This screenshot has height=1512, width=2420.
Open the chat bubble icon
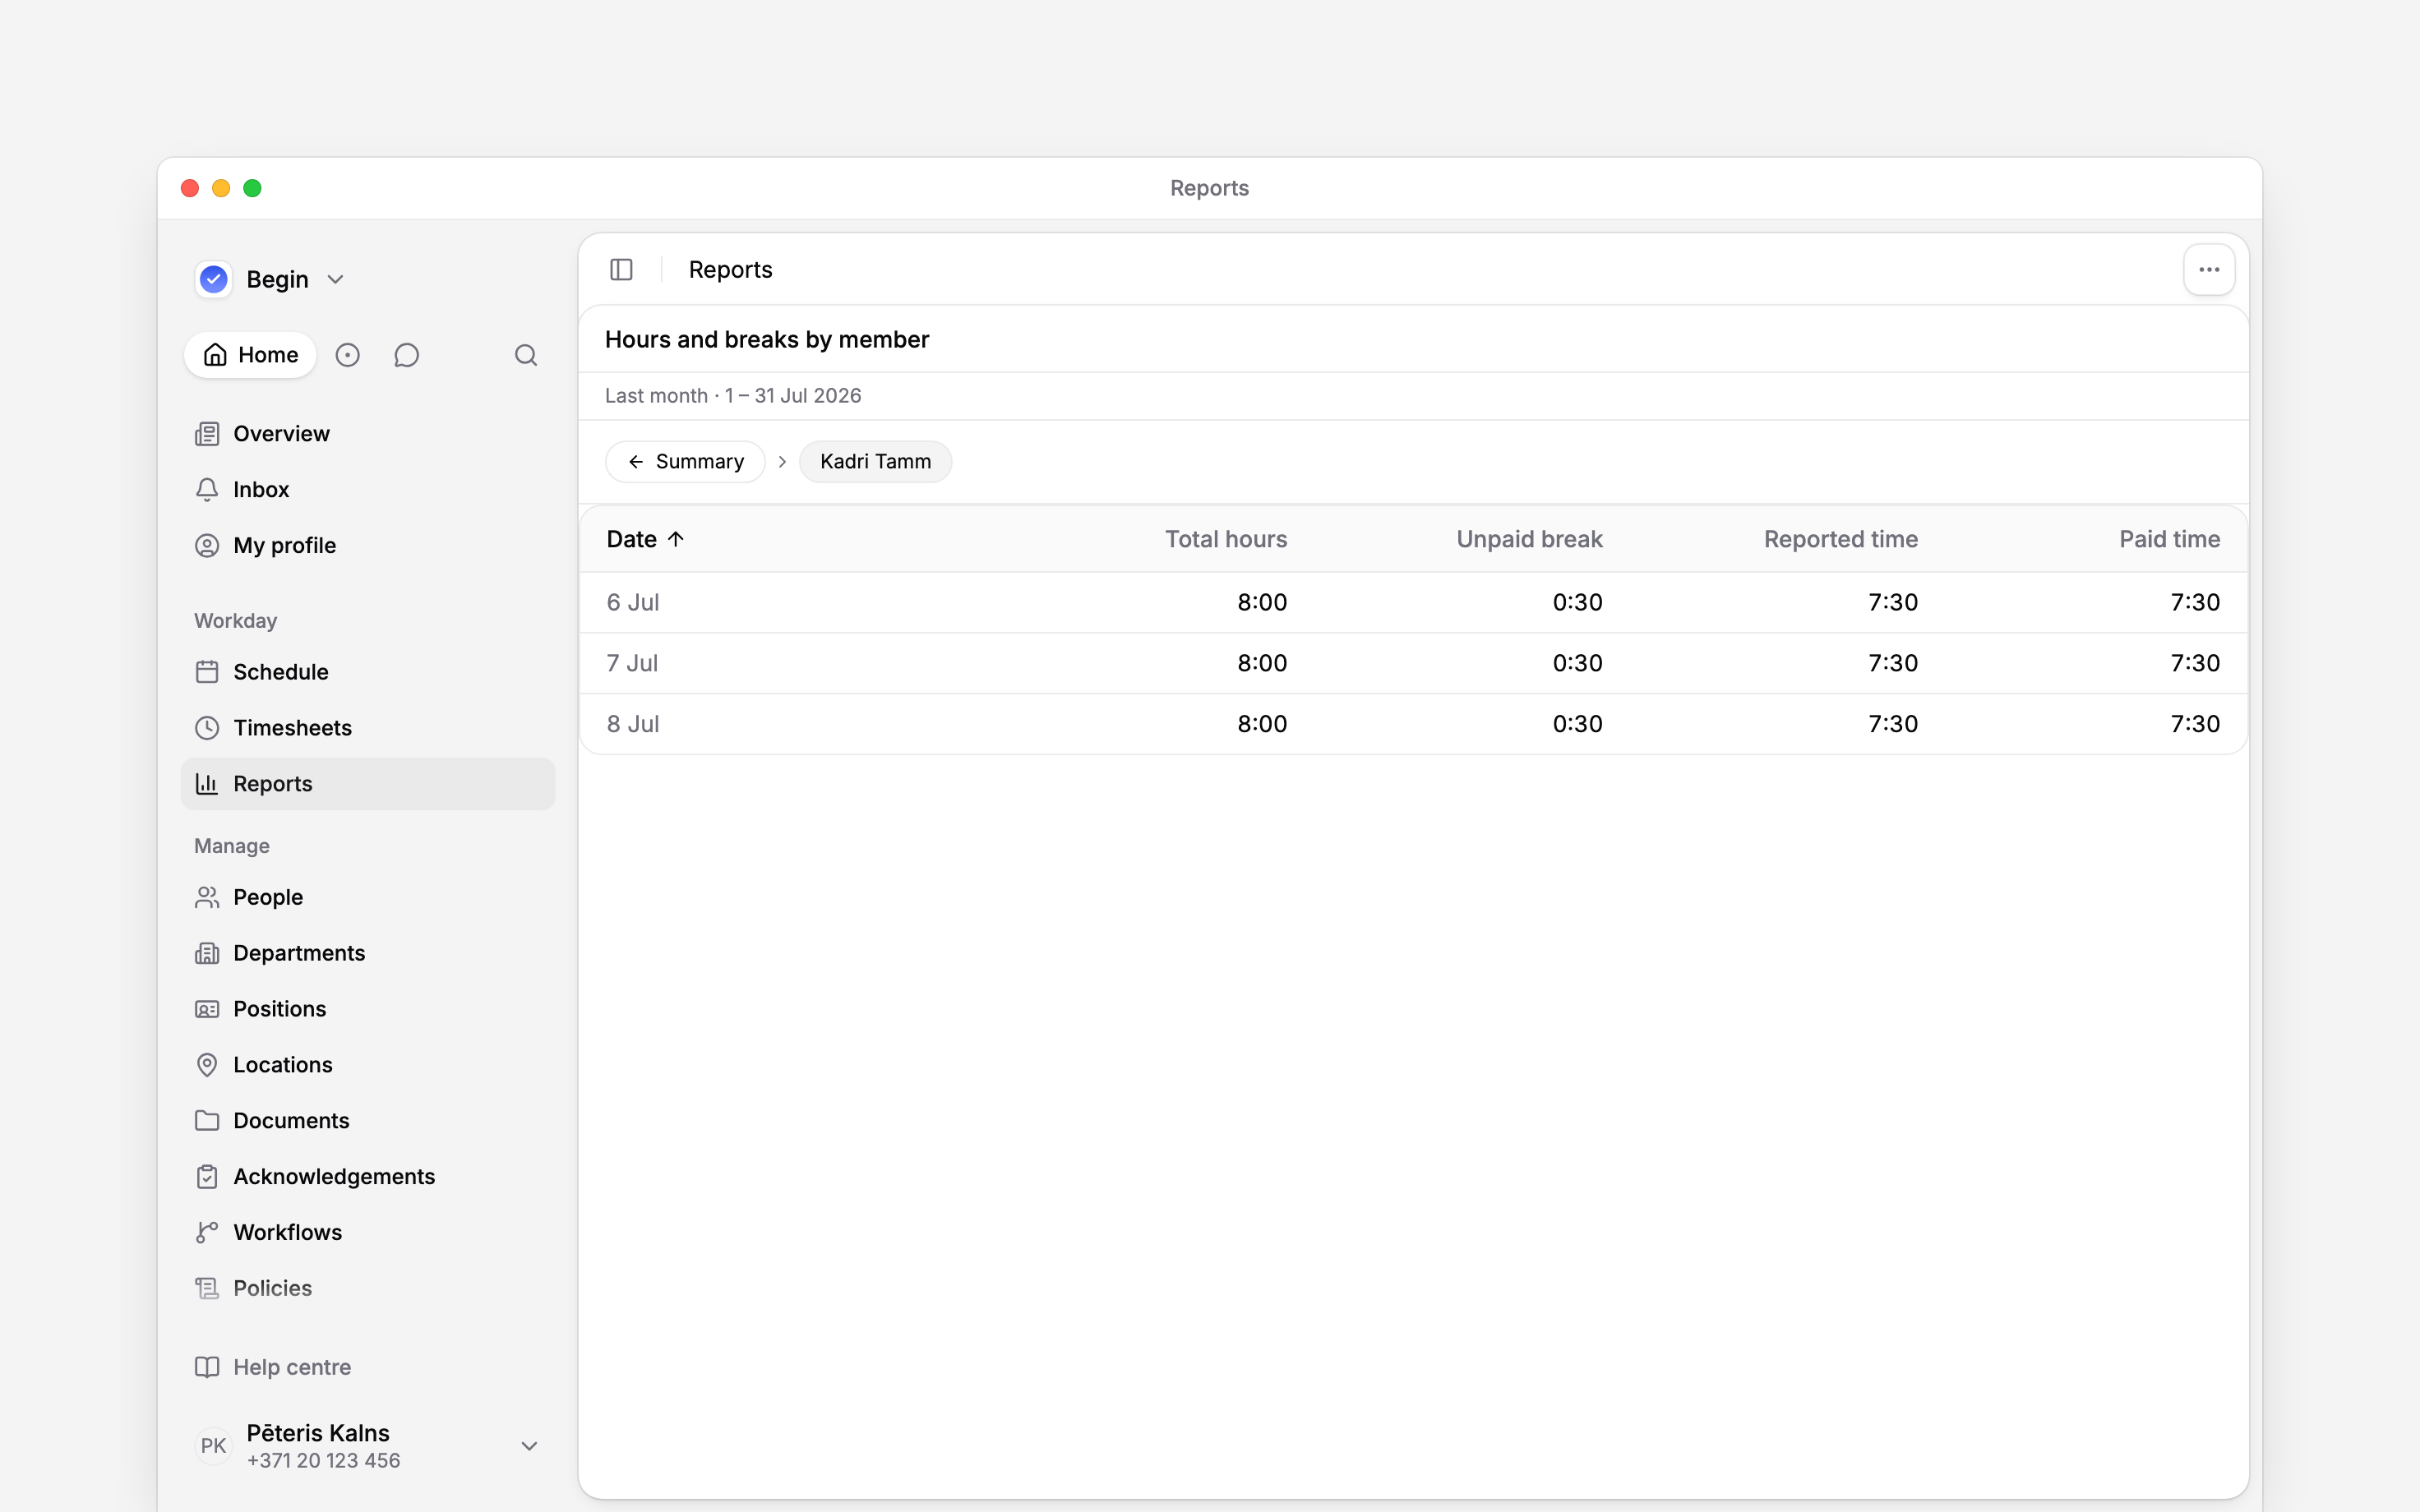406,355
